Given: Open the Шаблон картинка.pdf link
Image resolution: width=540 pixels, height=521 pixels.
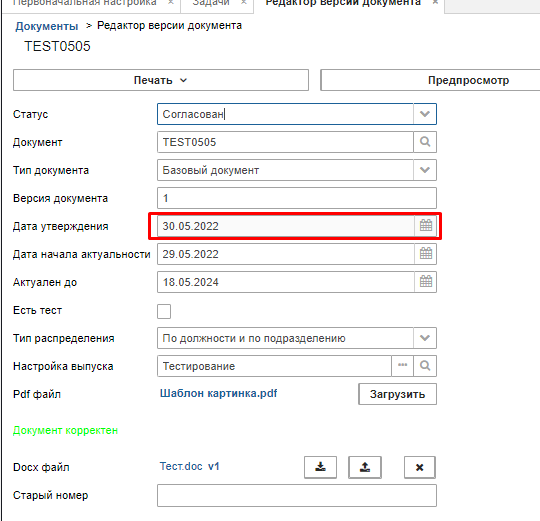Looking at the screenshot, I should click(x=219, y=393).
